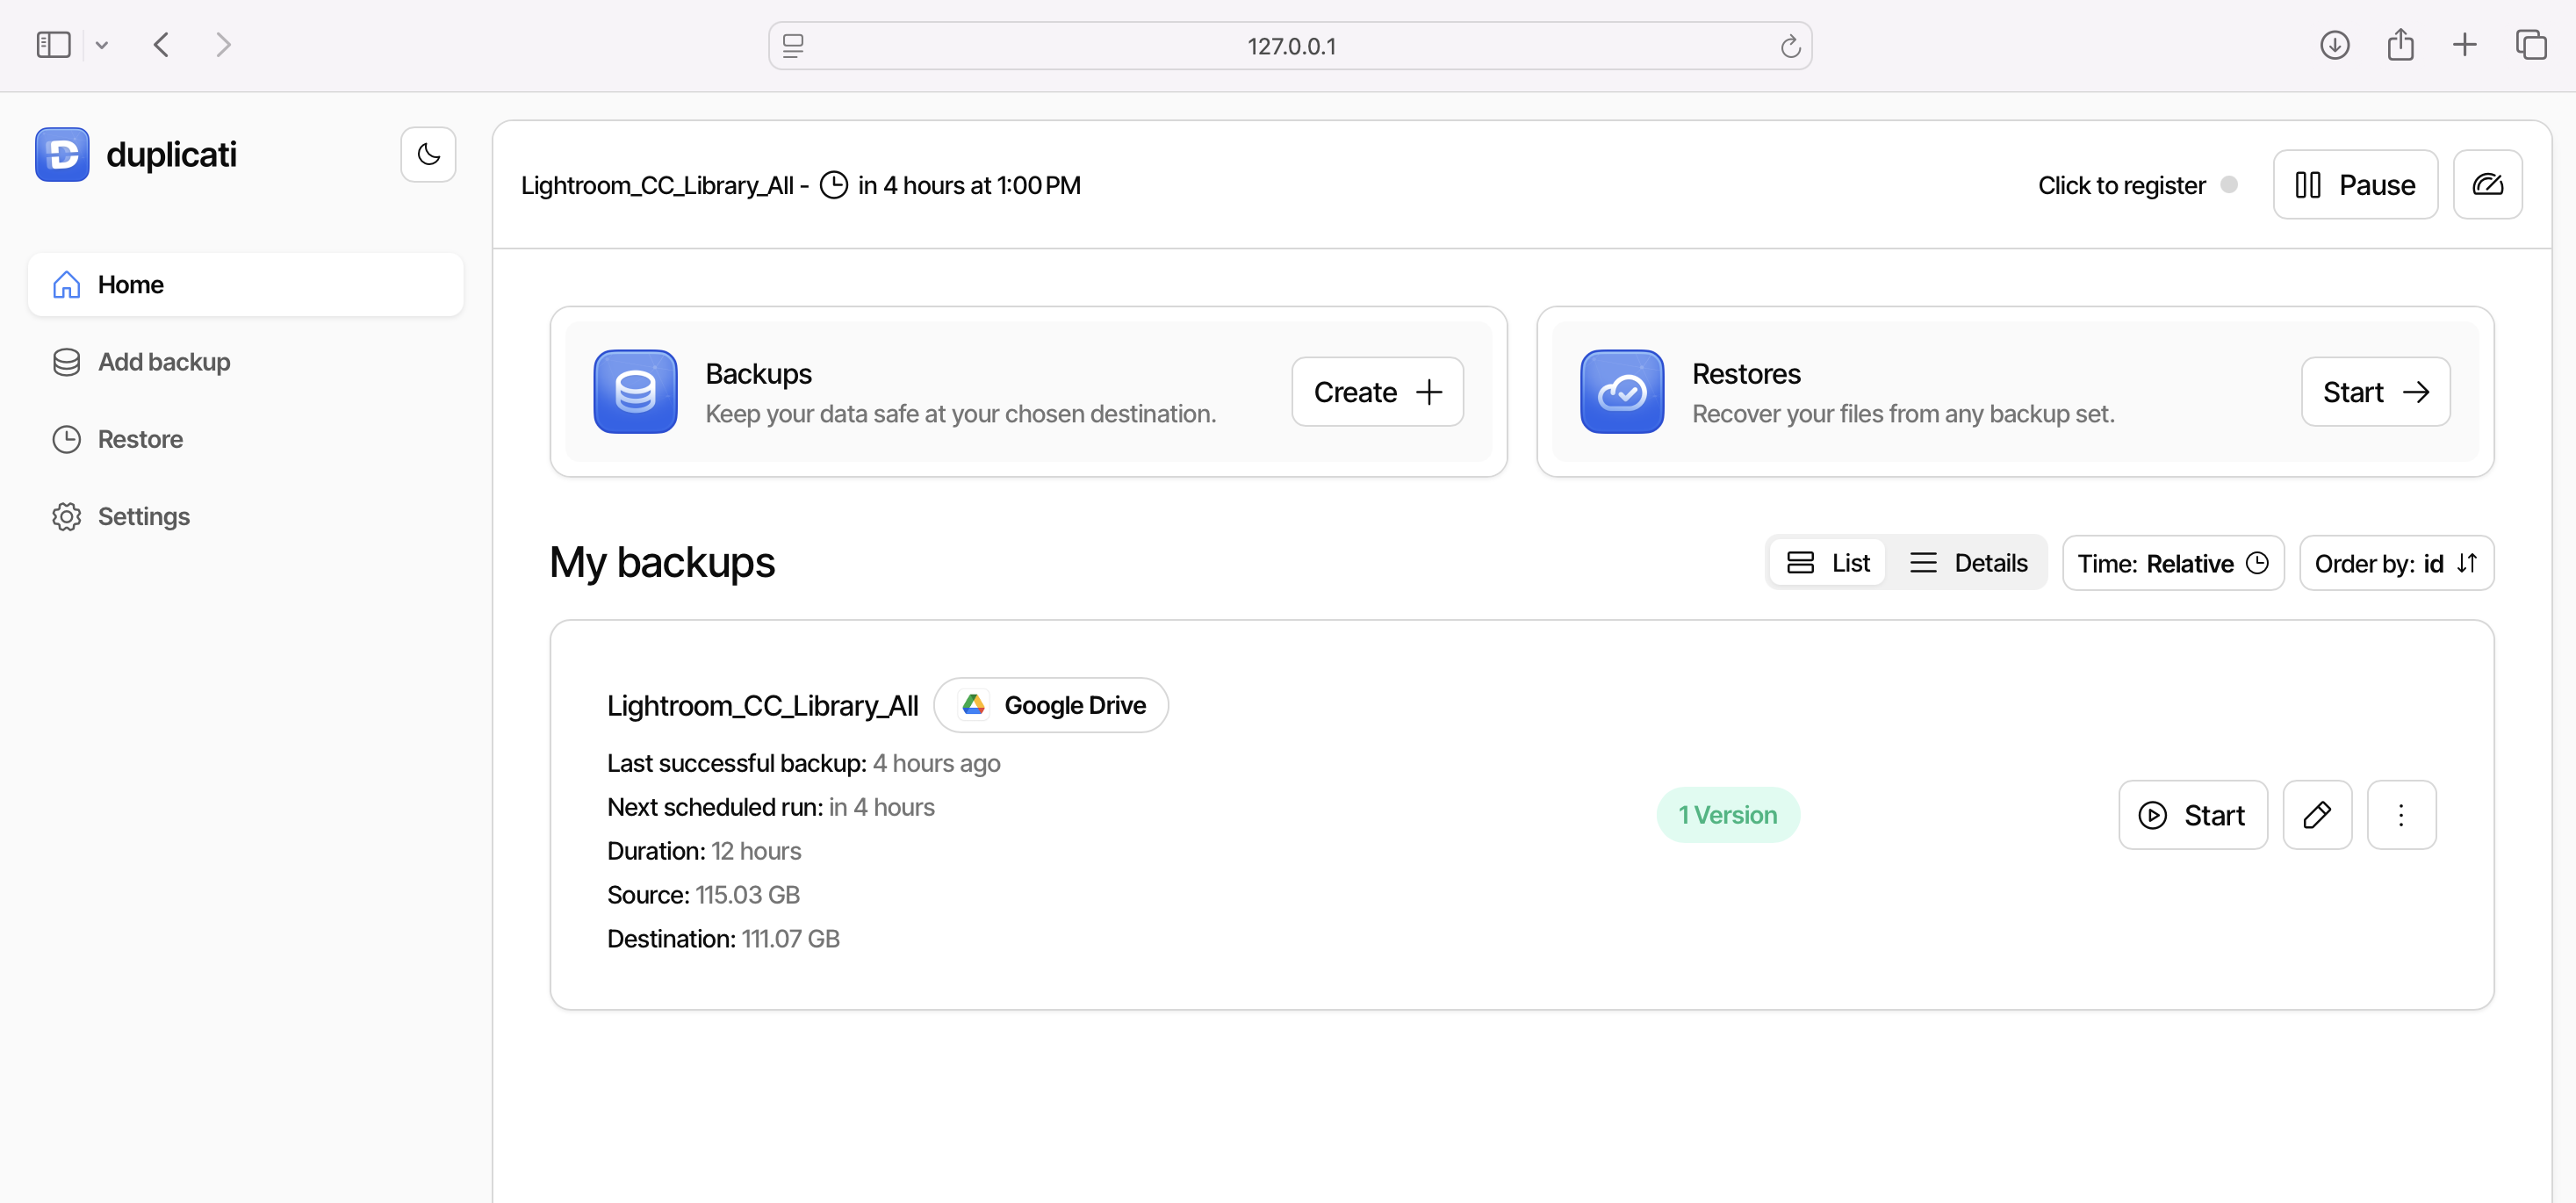Viewport: 2576px width, 1203px height.
Task: Click the duplicati logo icon
Action: tap(62, 155)
